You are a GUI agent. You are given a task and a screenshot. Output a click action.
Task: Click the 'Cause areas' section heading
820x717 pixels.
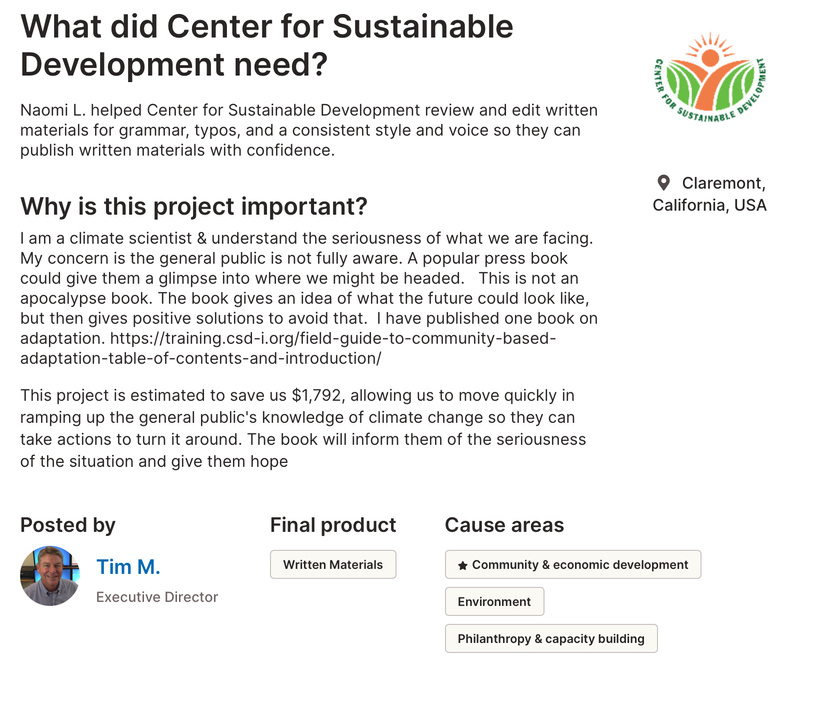coord(504,525)
